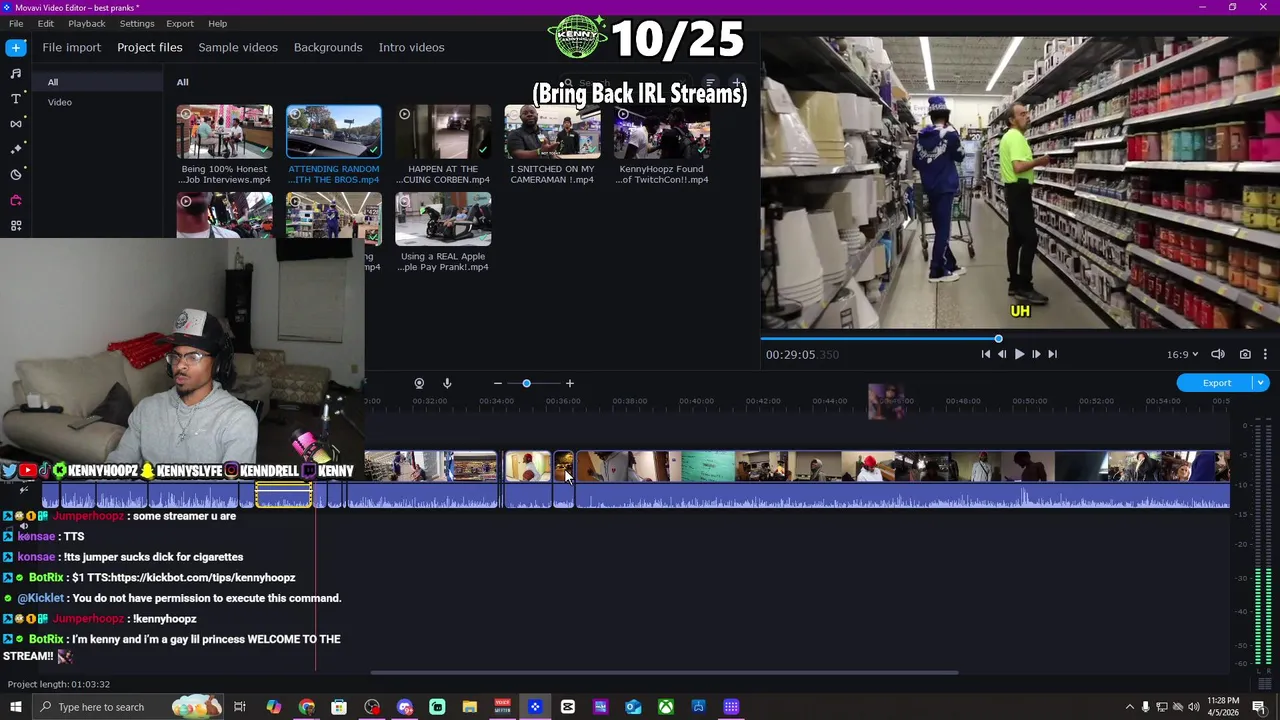1280x720 pixels.
Task: Open preview more-options three-dot menu
Action: pyautogui.click(x=1265, y=354)
